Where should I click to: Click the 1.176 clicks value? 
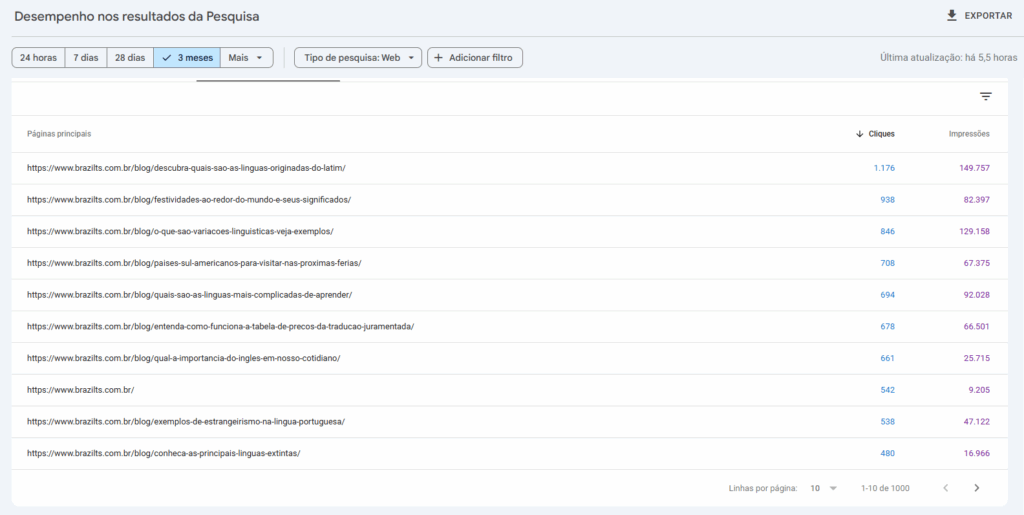pyautogui.click(x=883, y=168)
